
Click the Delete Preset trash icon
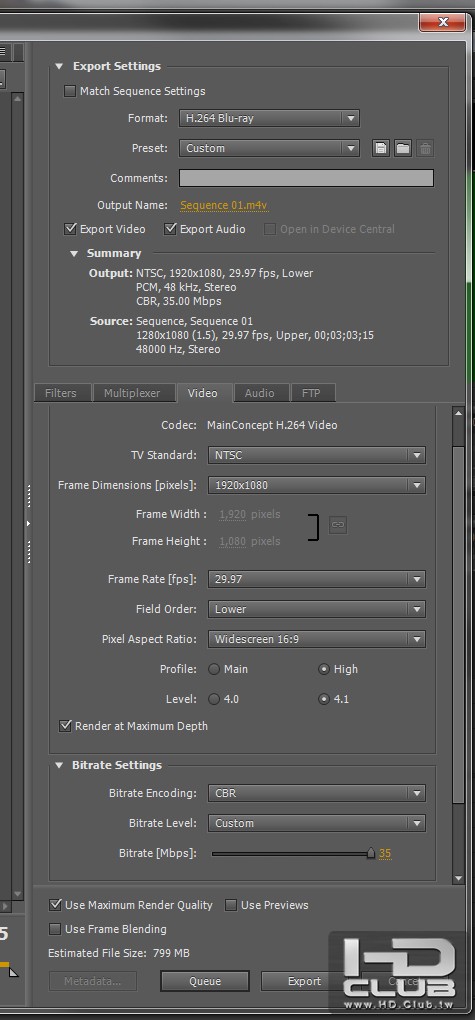[426, 148]
